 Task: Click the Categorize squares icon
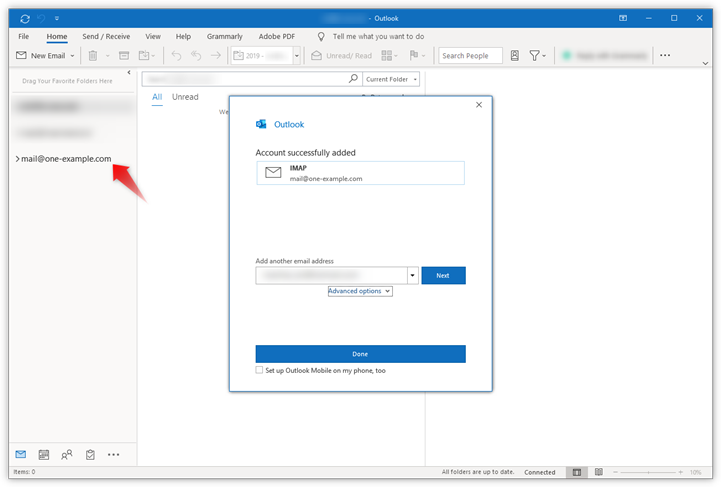387,56
